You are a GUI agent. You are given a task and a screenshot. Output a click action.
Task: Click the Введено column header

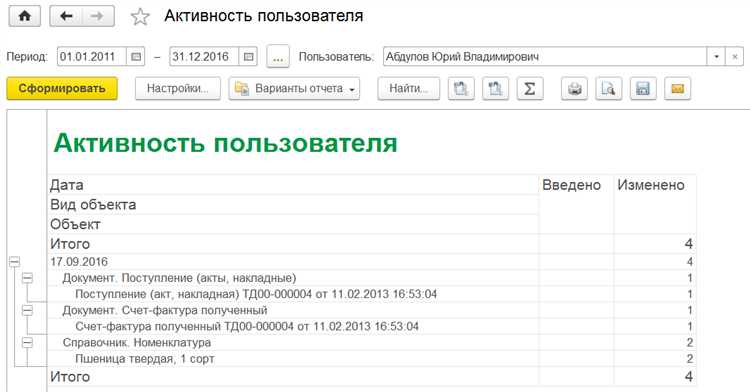click(x=576, y=204)
